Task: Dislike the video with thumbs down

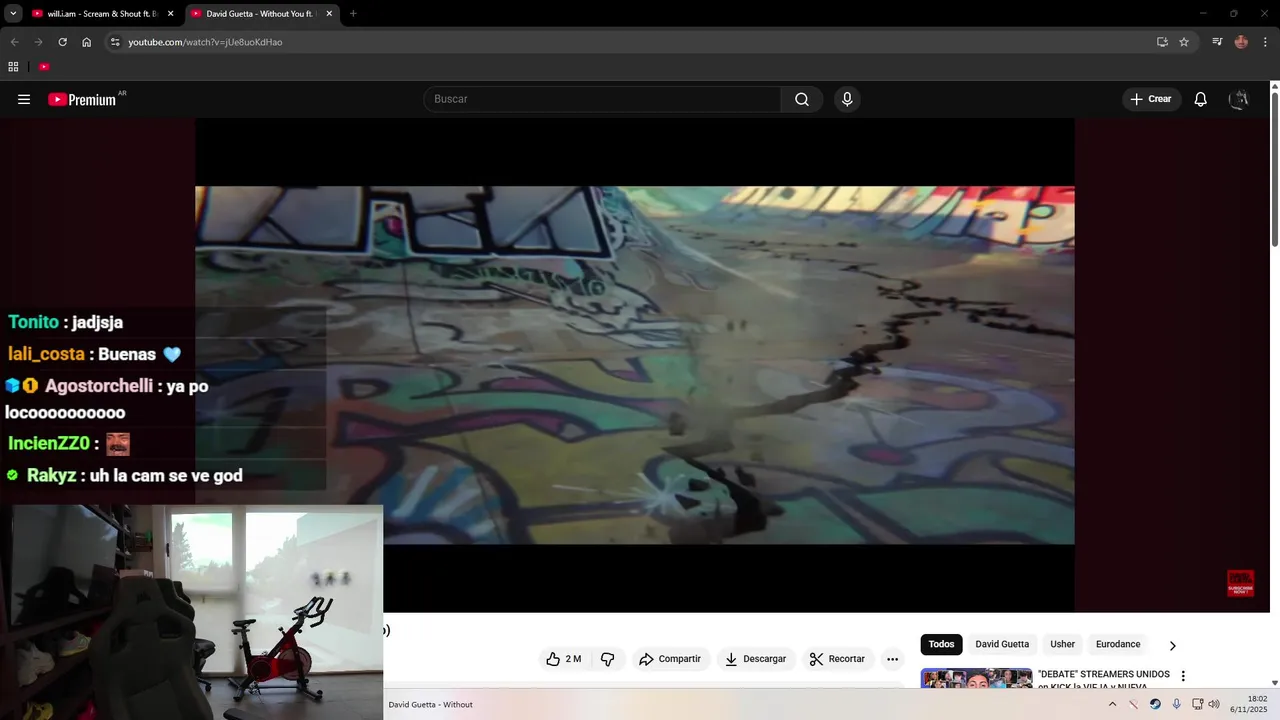Action: pyautogui.click(x=607, y=659)
